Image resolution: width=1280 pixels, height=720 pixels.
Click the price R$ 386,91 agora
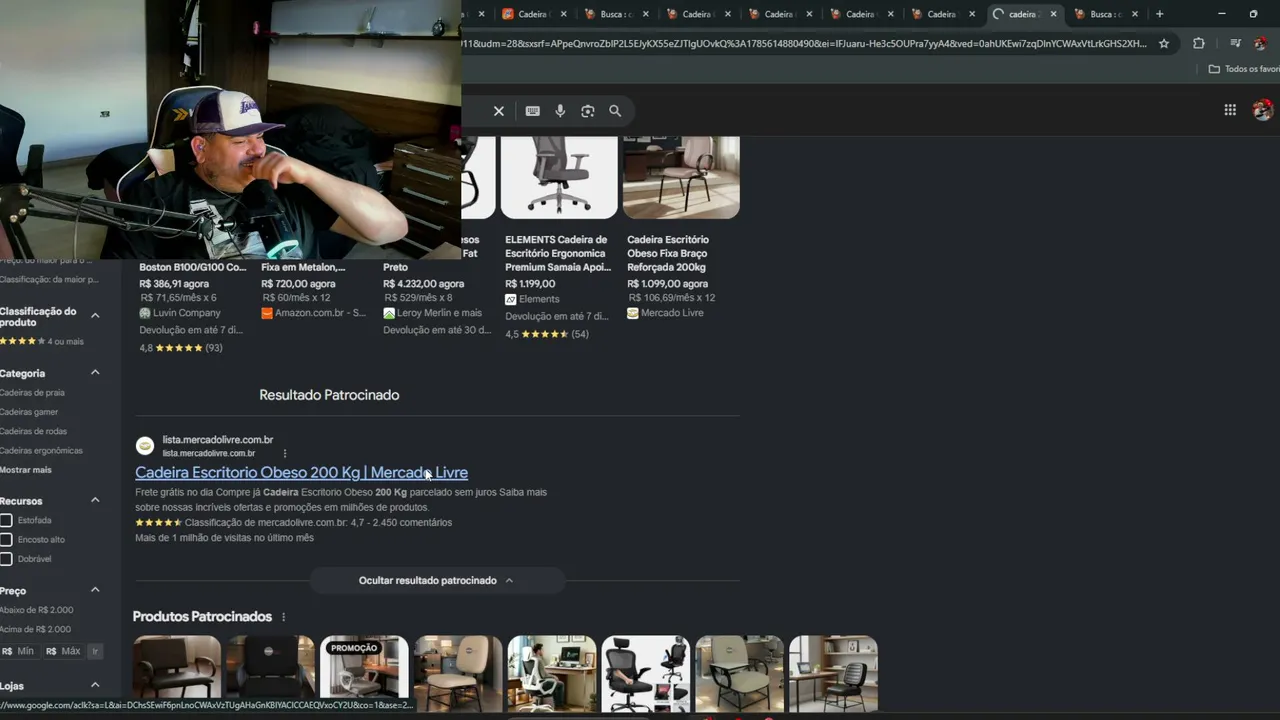tap(174, 284)
